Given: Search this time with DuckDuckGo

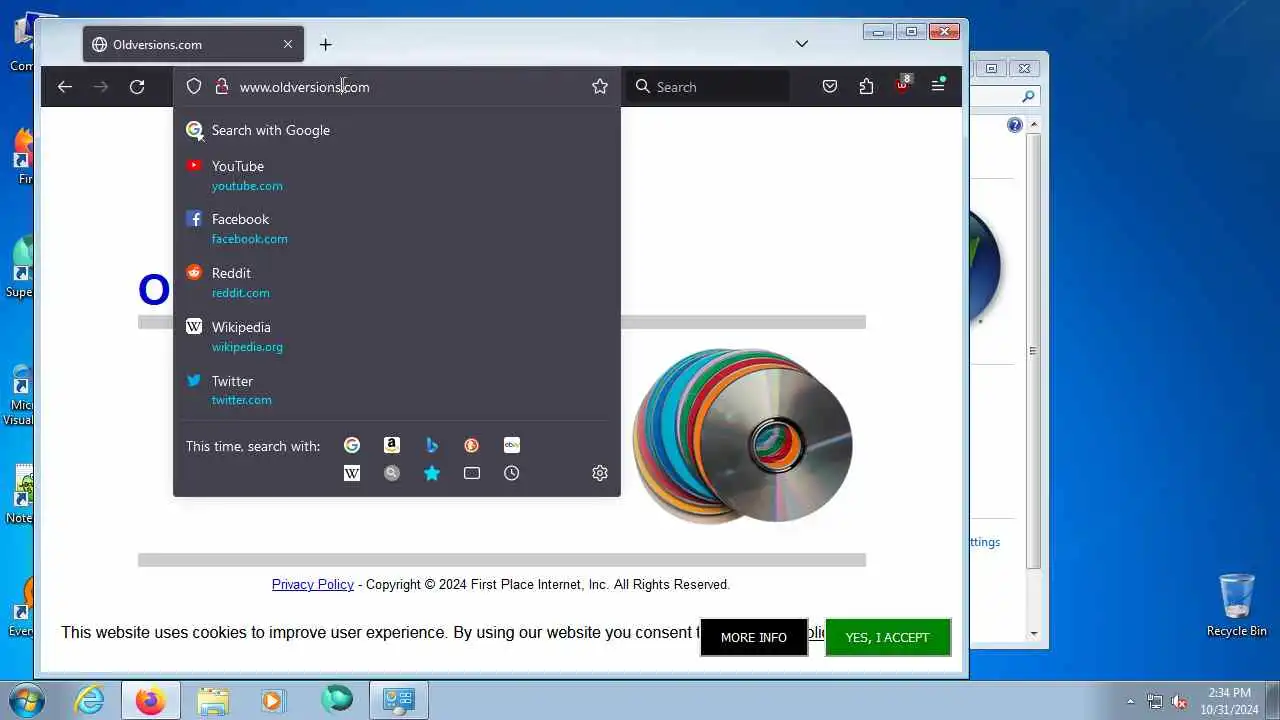Looking at the screenshot, I should 472,445.
